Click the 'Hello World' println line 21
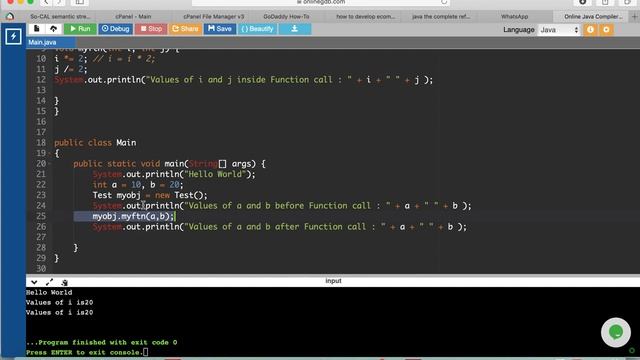 click(x=174, y=174)
